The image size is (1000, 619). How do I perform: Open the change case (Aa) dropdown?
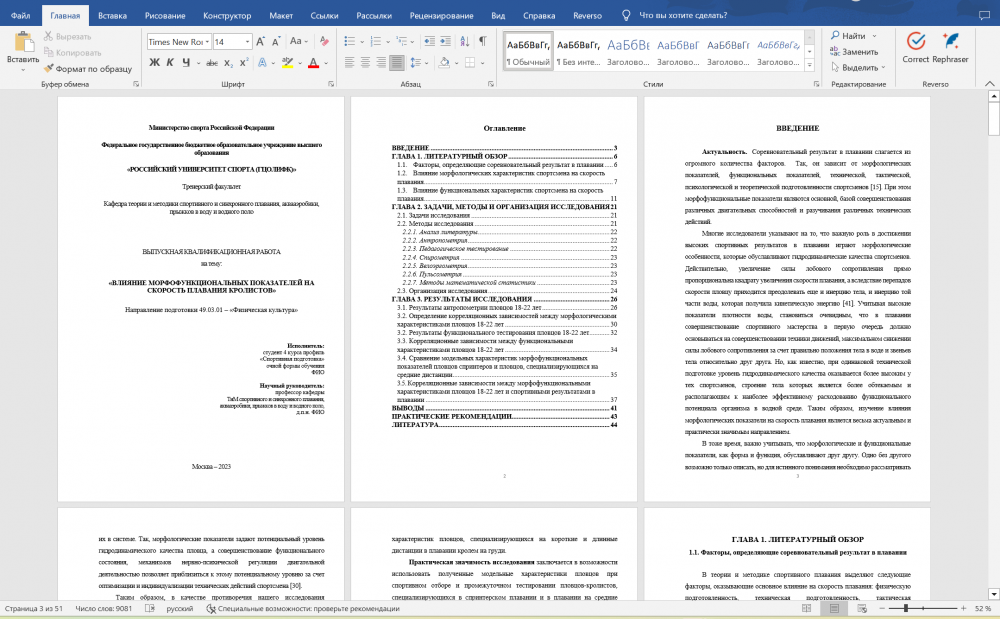click(298, 41)
